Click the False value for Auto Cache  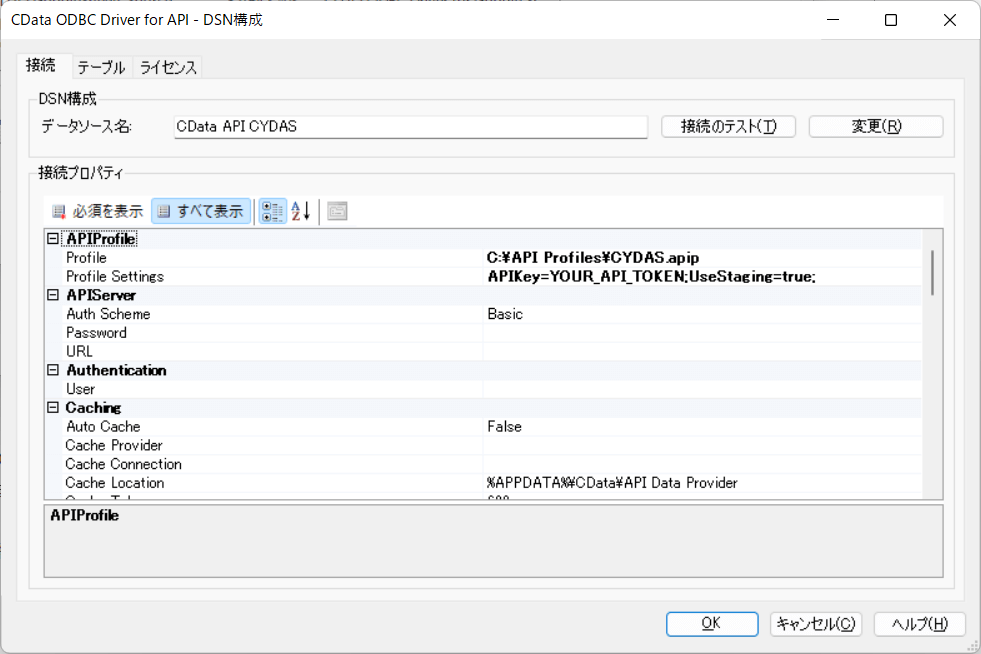pos(504,426)
